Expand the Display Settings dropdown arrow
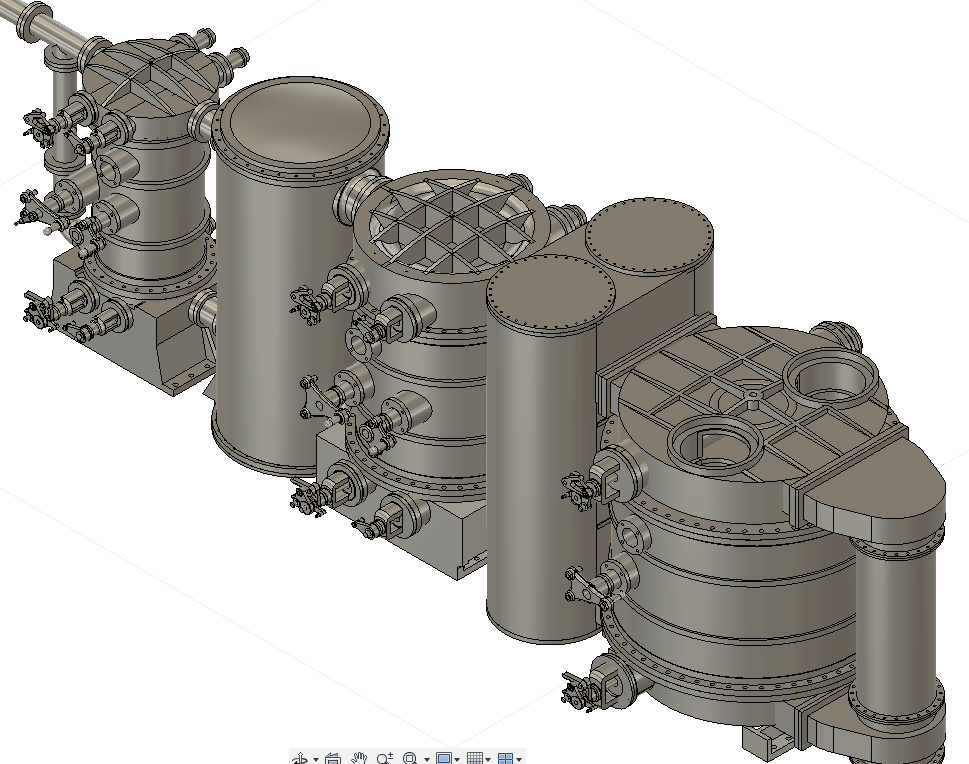This screenshot has height=764, width=969. point(457,759)
